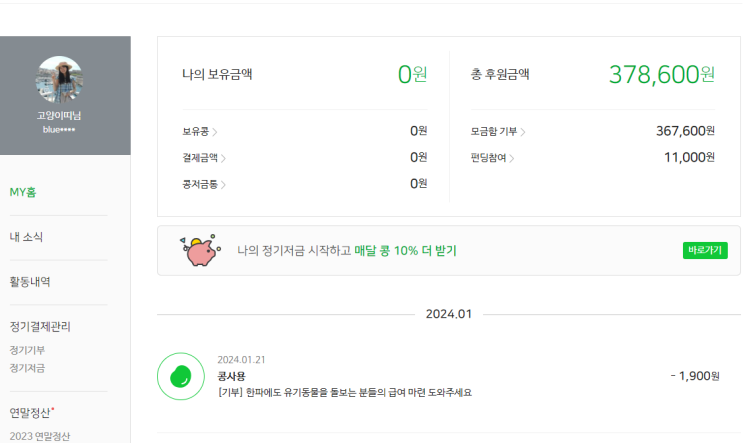Open 활동내역 from the sidebar

click(x=30, y=282)
